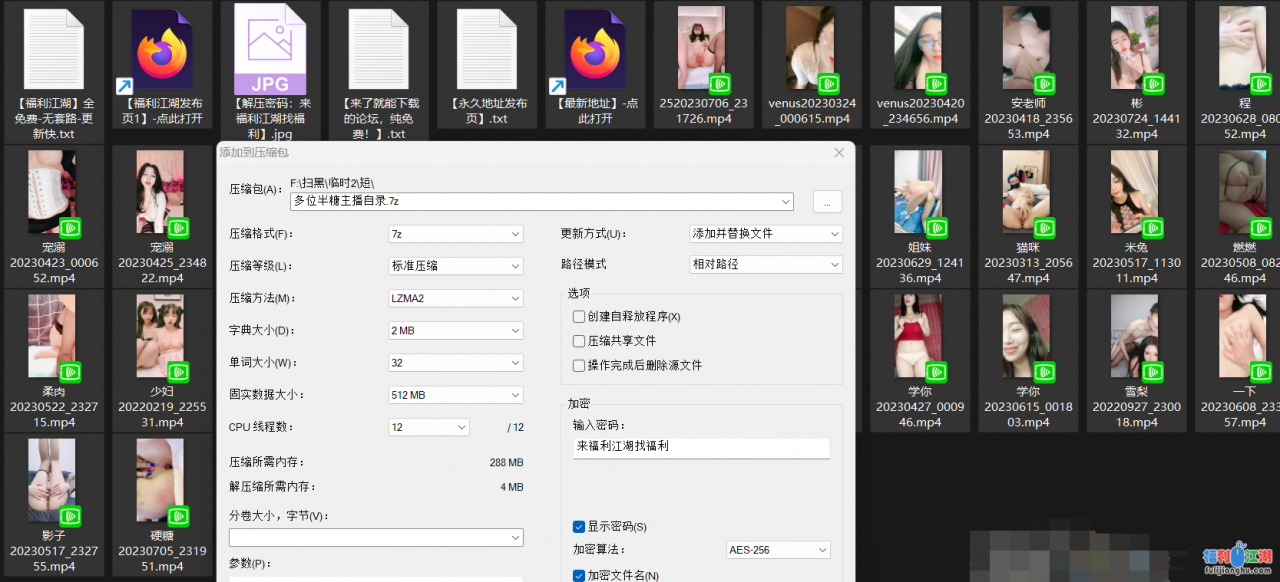The height and width of the screenshot is (582, 1280).
Task: Select the 来了就能下载的论坛 text file icon
Action: point(378,50)
